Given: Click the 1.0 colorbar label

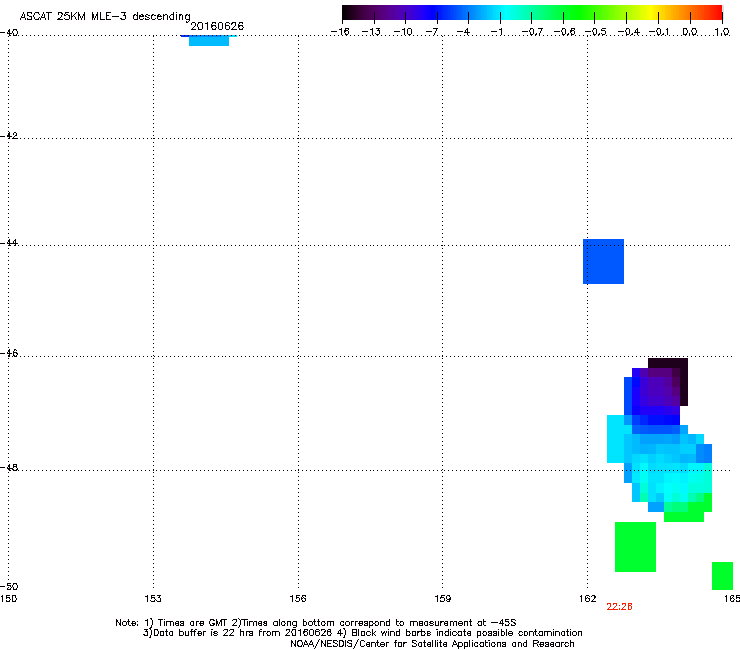Looking at the screenshot, I should tap(722, 32).
